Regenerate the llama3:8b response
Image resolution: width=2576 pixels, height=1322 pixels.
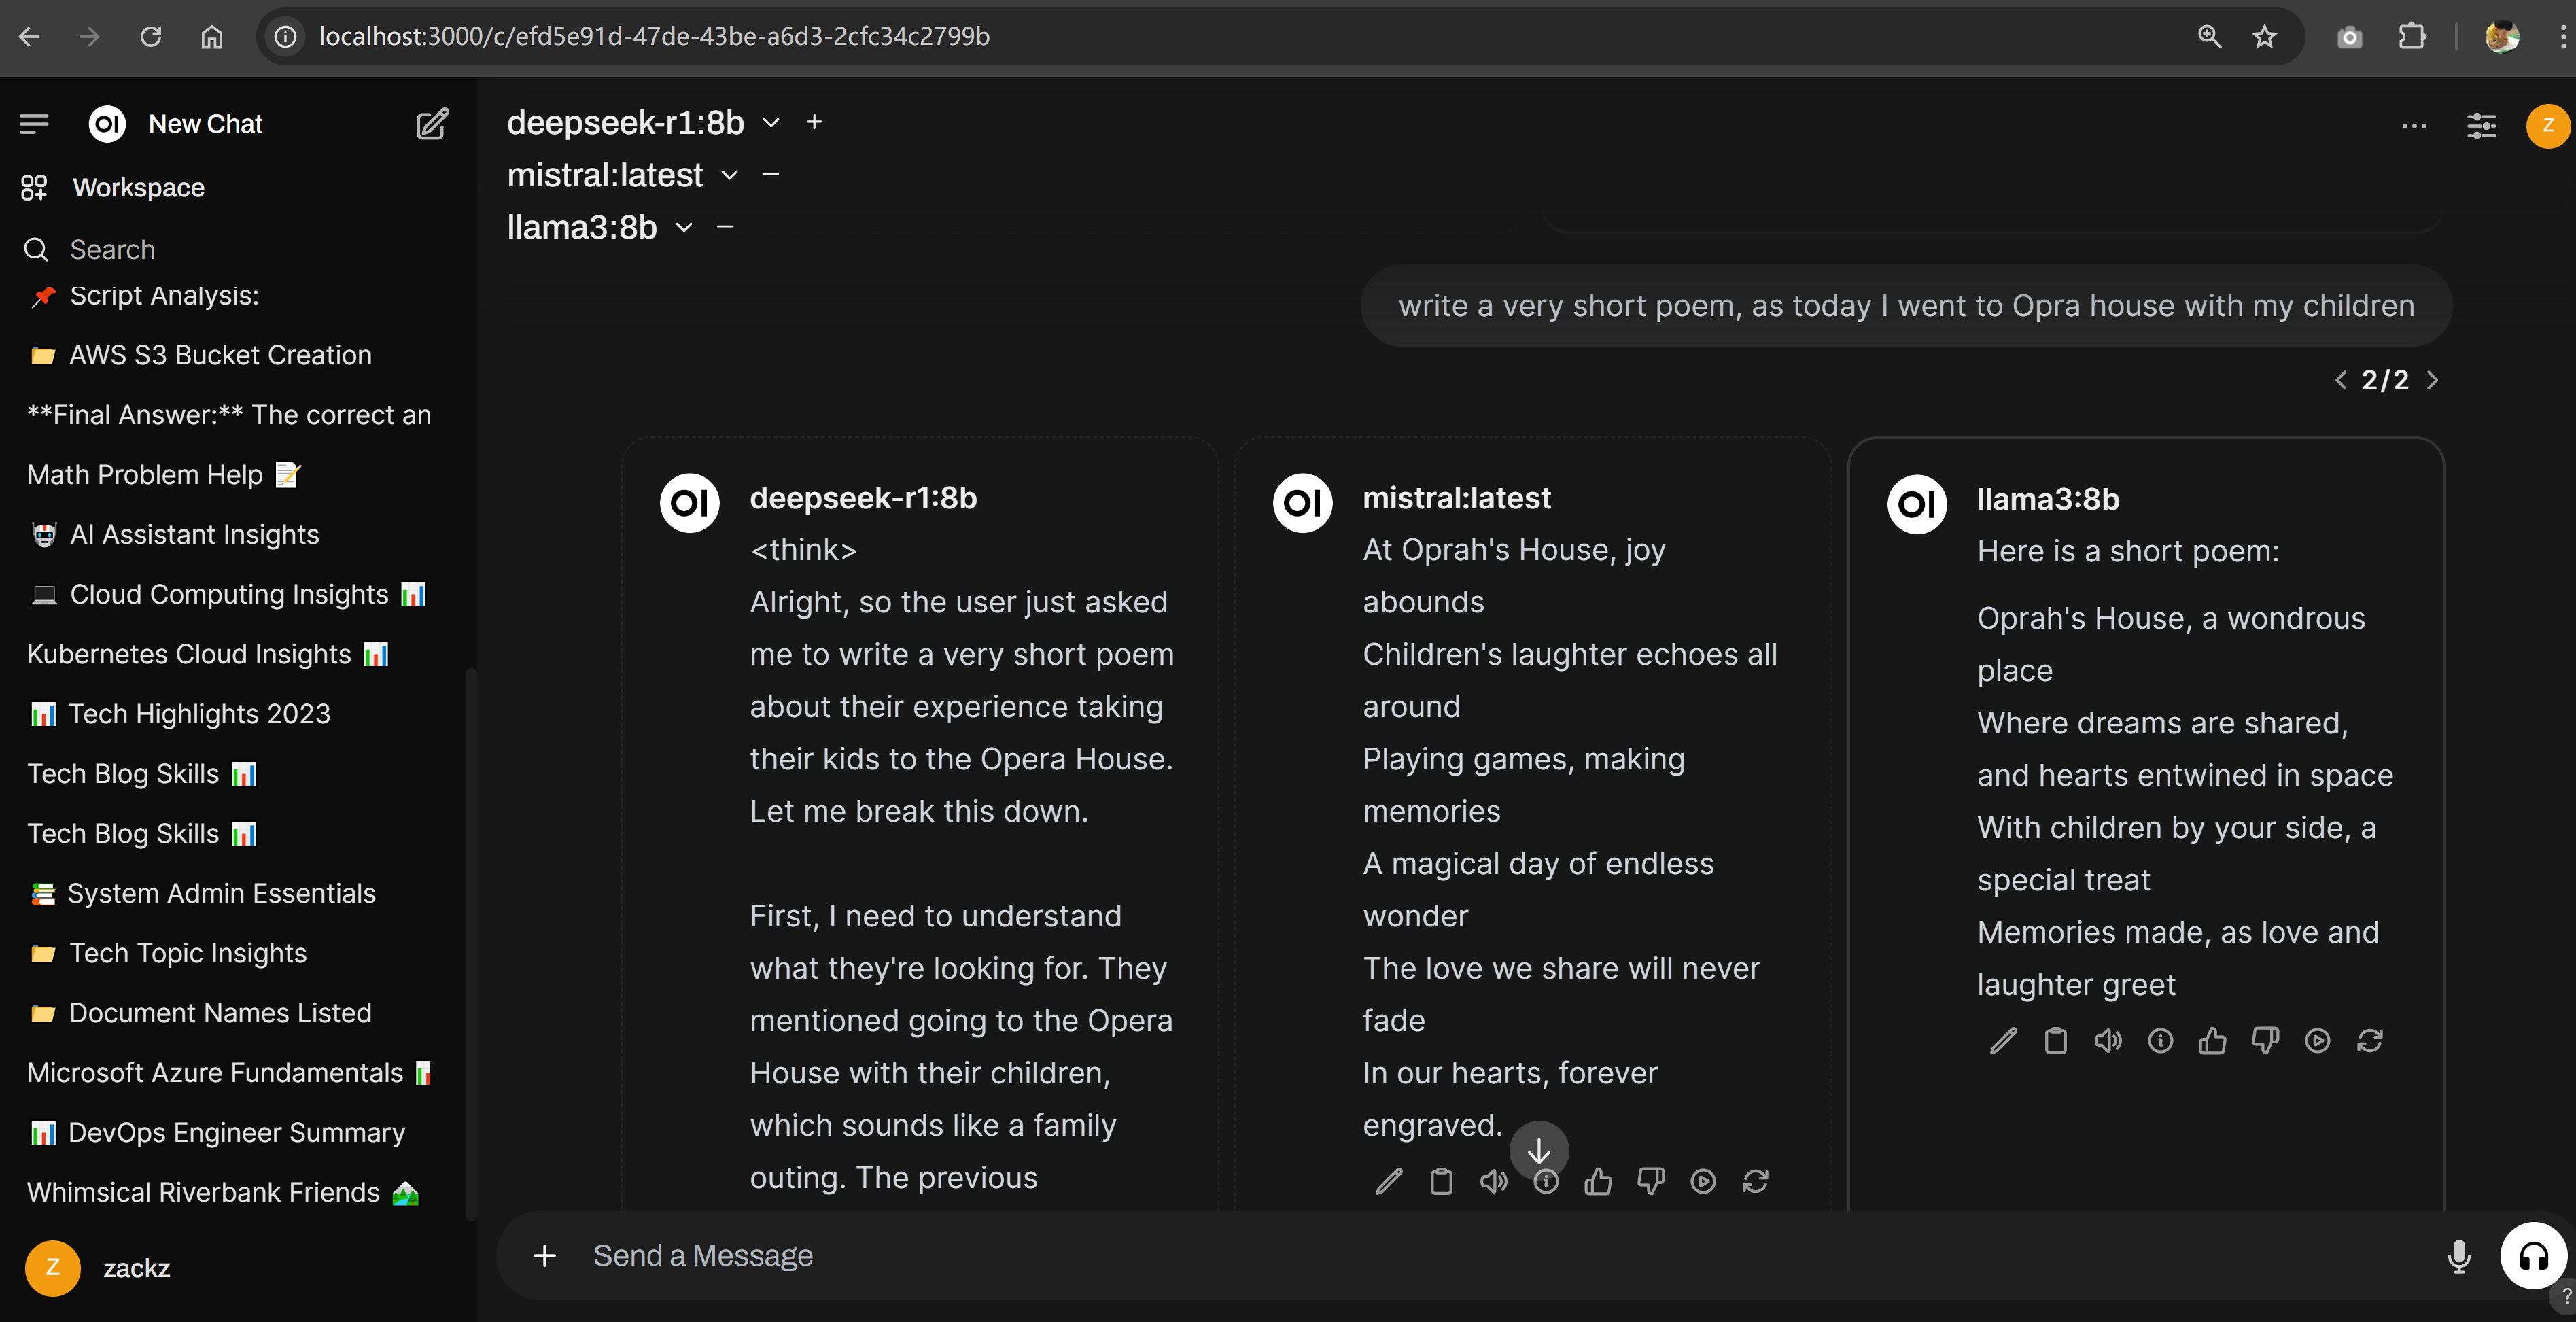tap(2369, 1041)
